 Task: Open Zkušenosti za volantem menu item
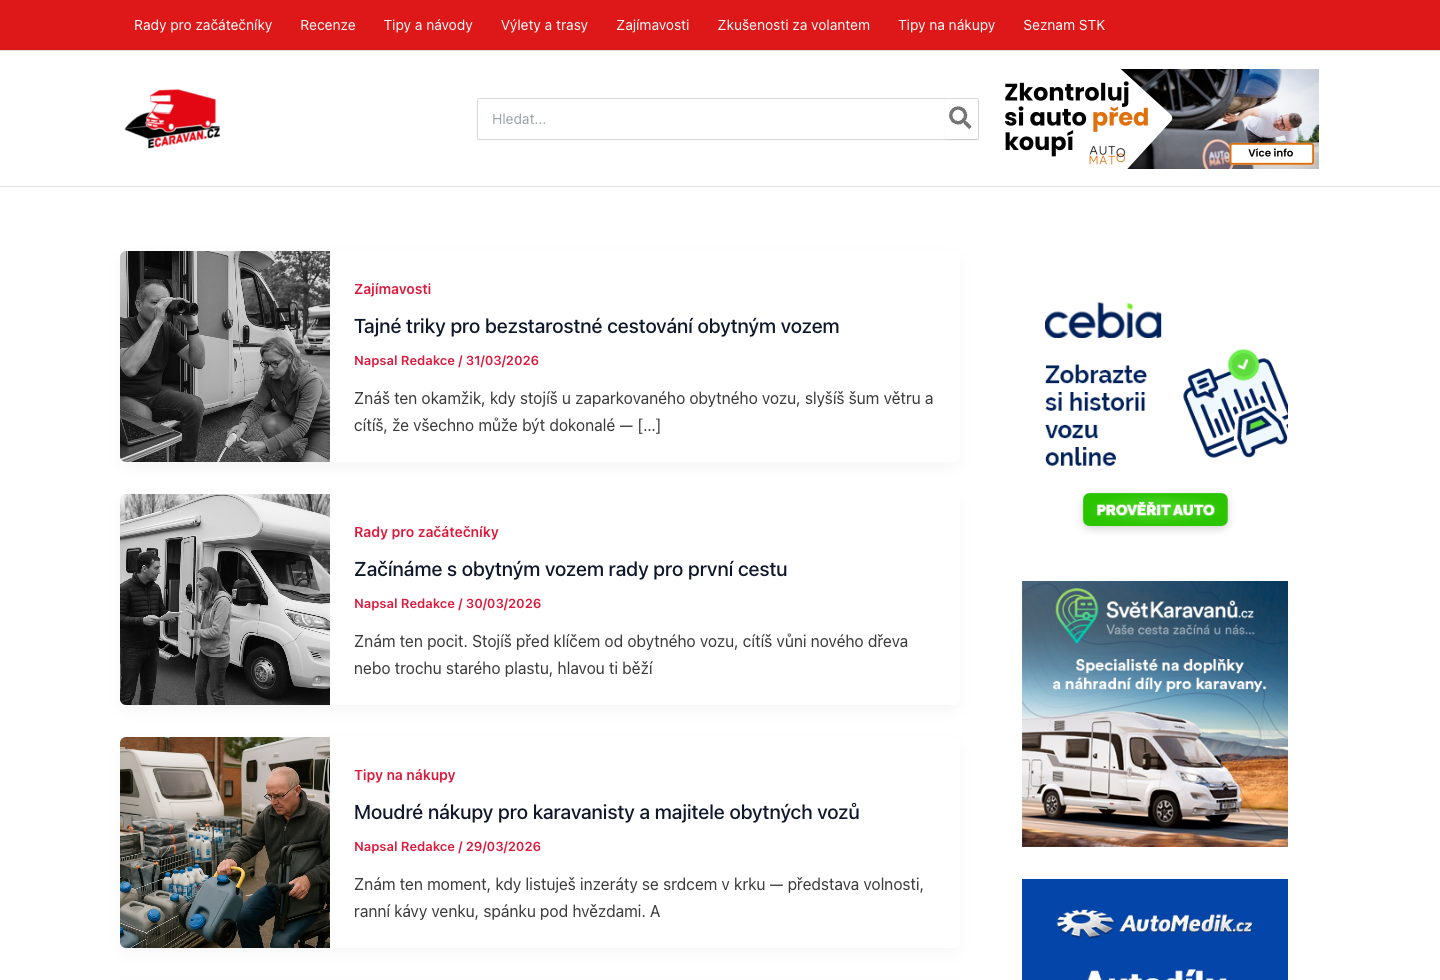pos(794,25)
